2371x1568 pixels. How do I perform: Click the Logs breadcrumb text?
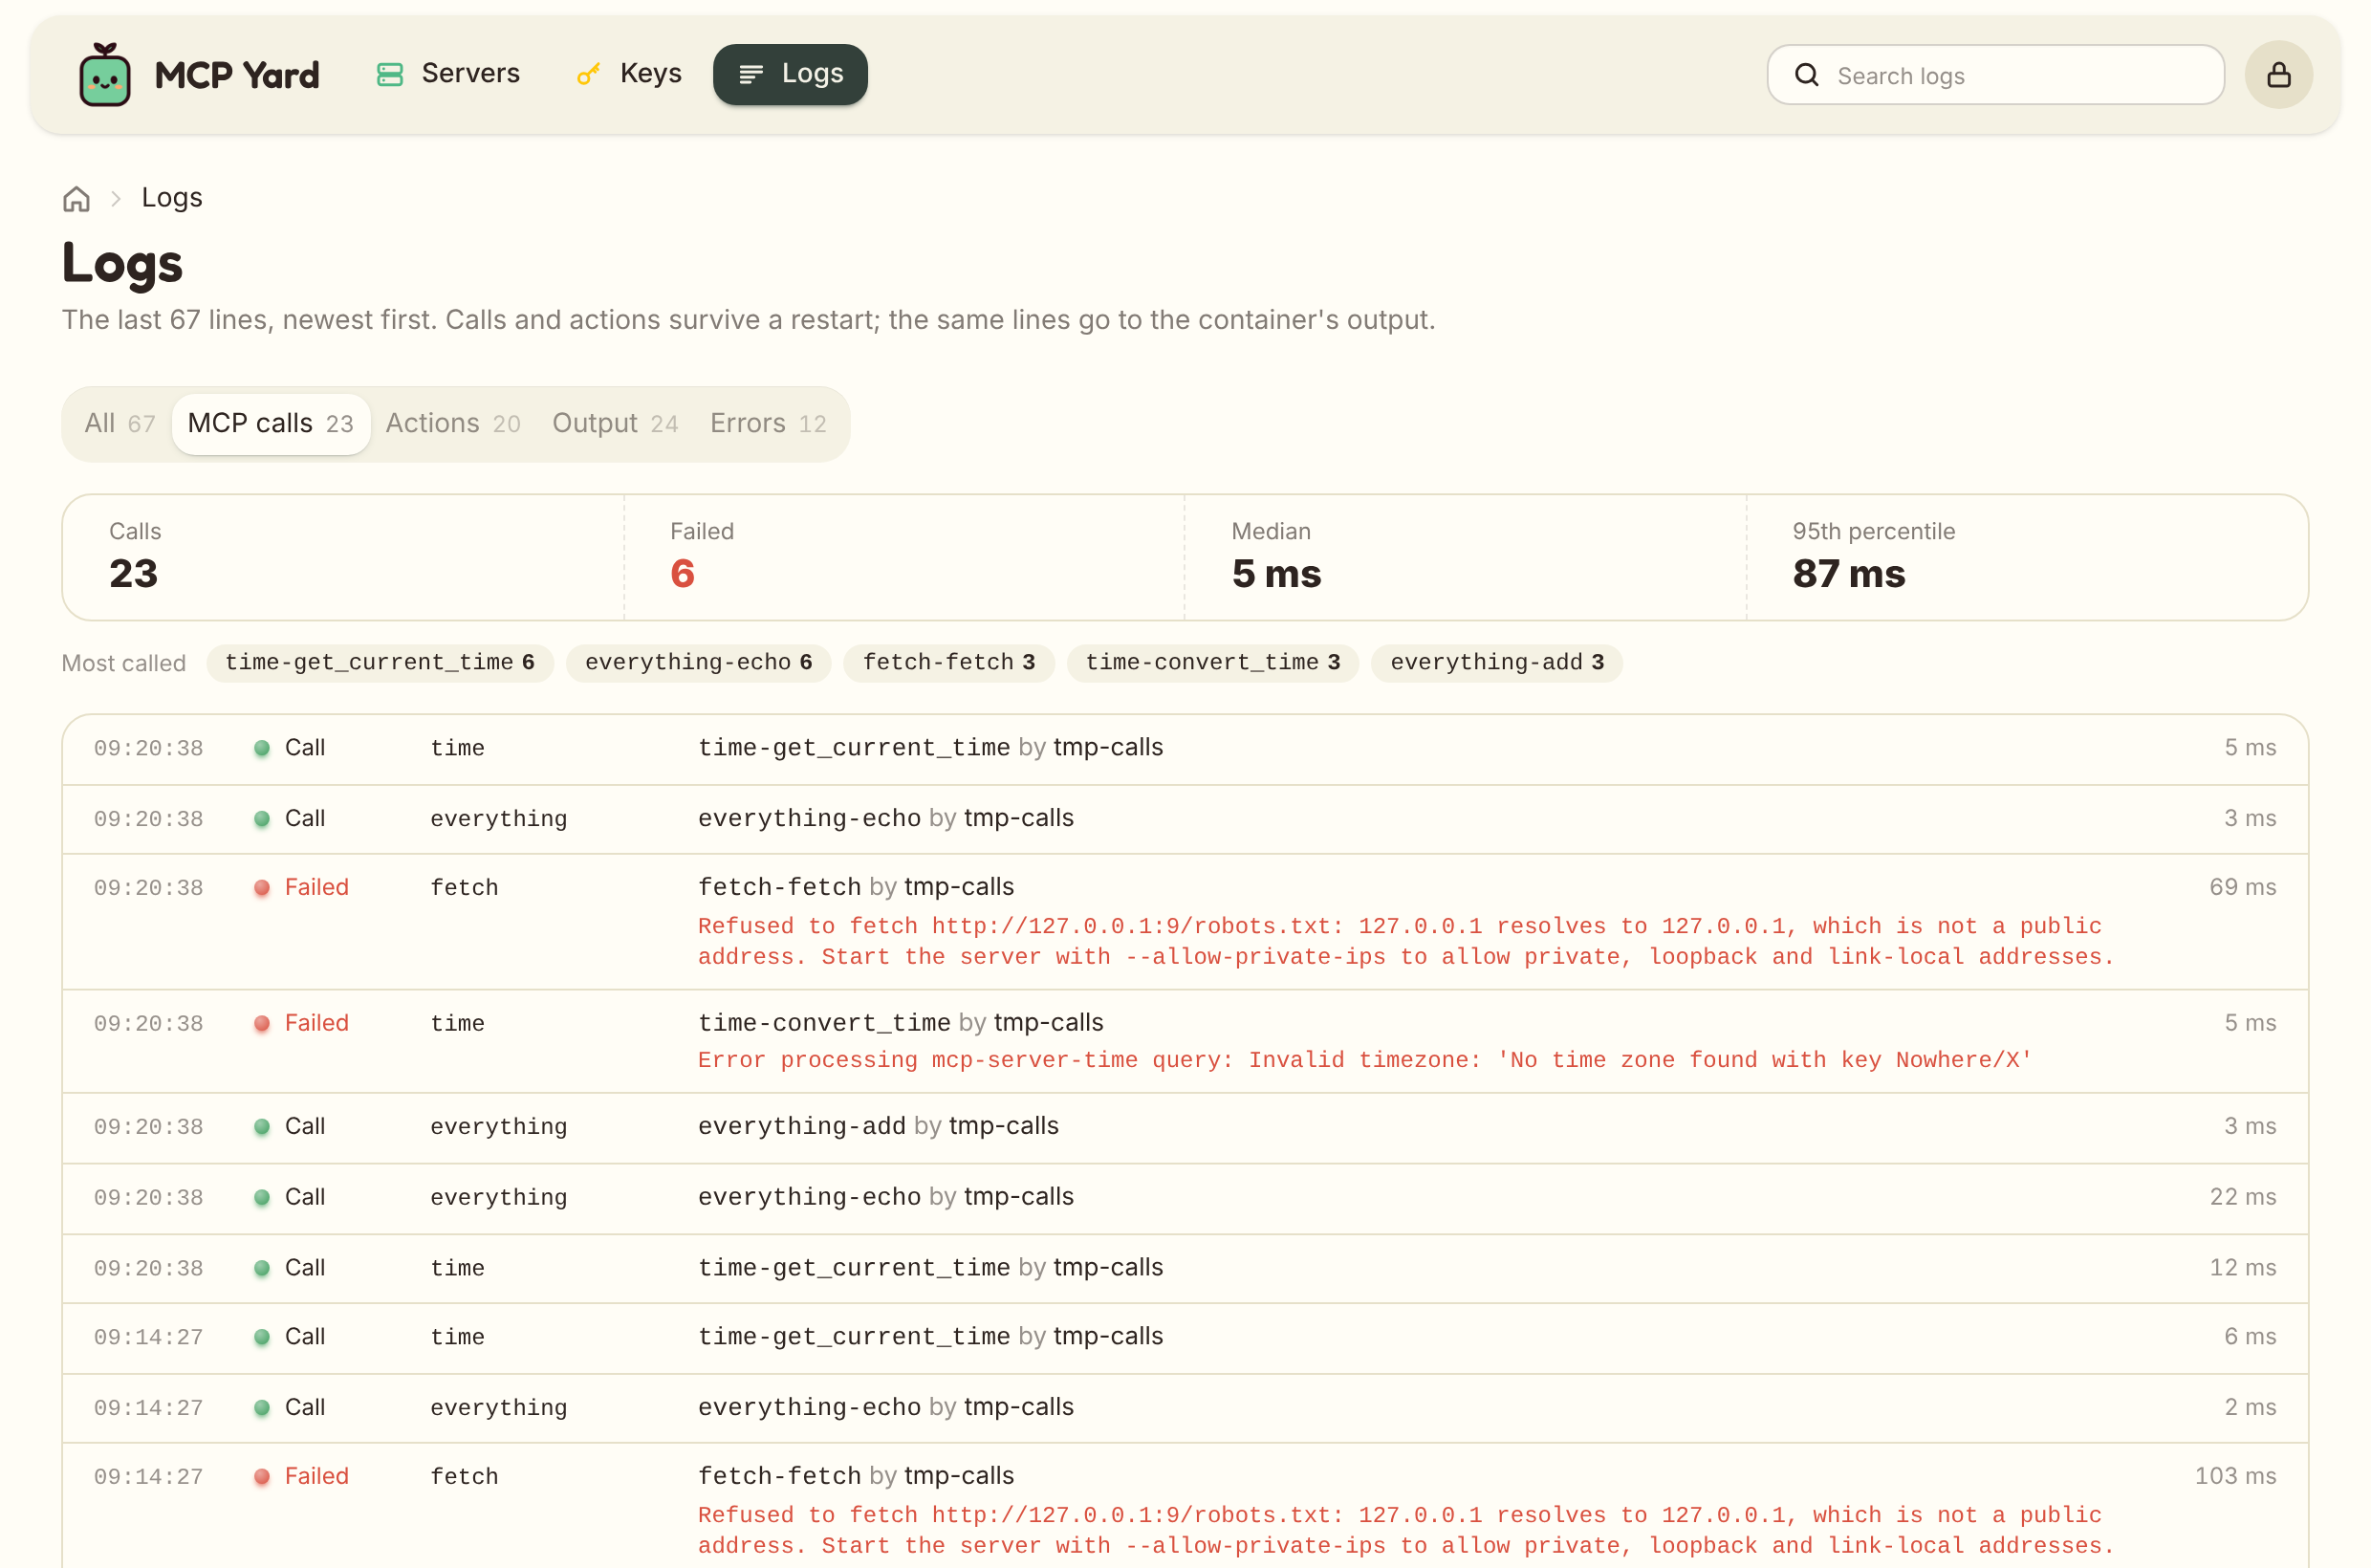[172, 198]
